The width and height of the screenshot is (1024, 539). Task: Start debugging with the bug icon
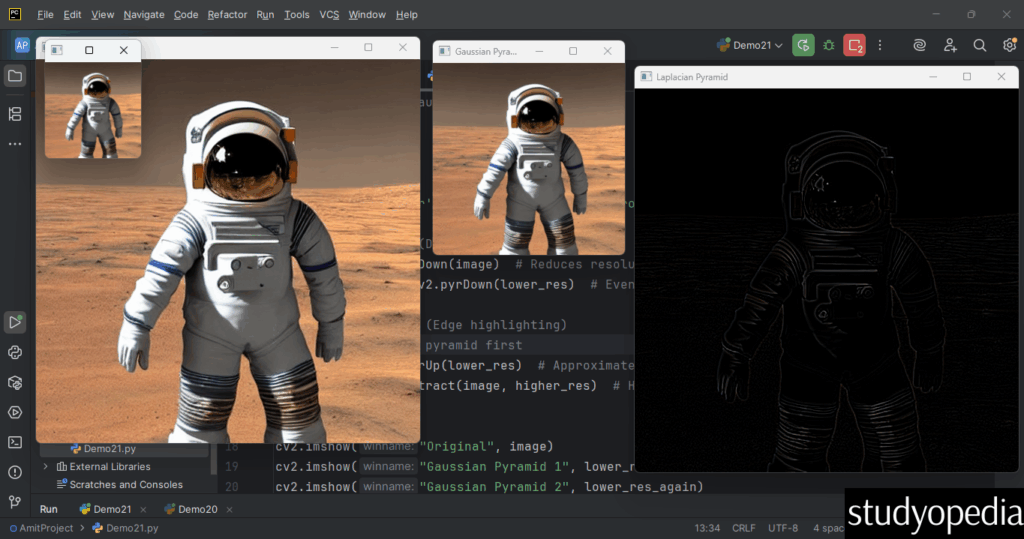(829, 45)
